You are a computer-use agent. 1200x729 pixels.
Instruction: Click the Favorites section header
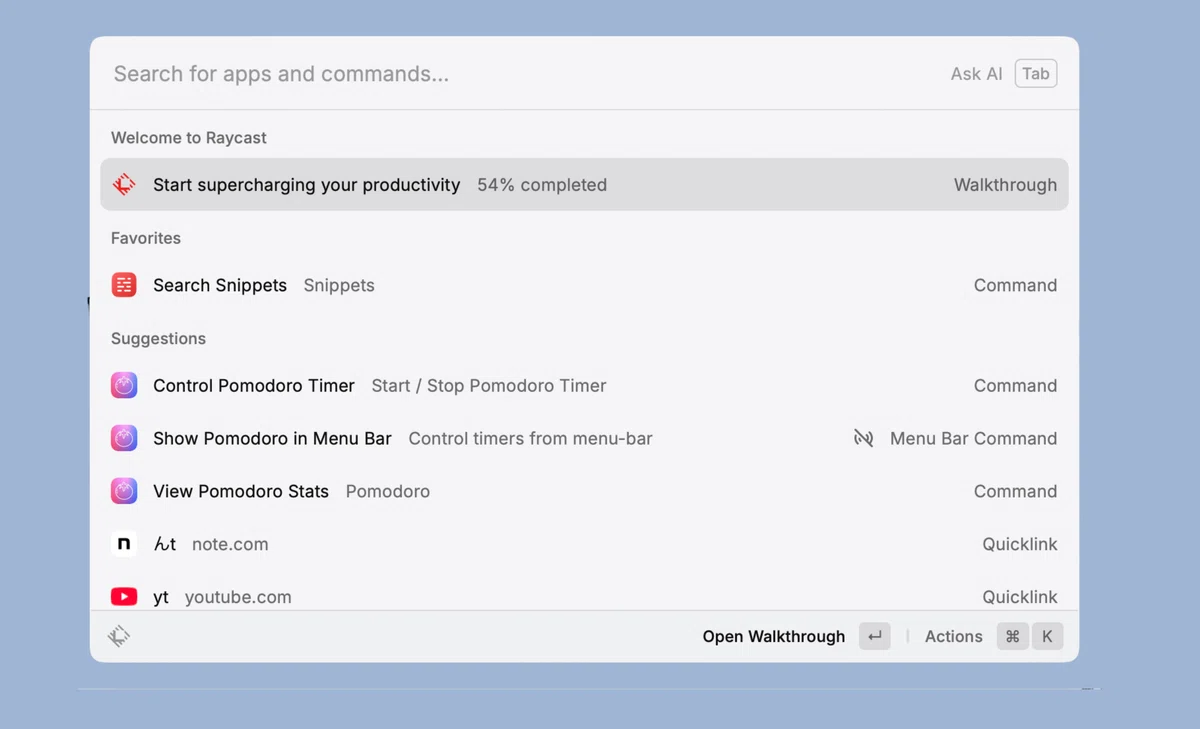[146, 238]
